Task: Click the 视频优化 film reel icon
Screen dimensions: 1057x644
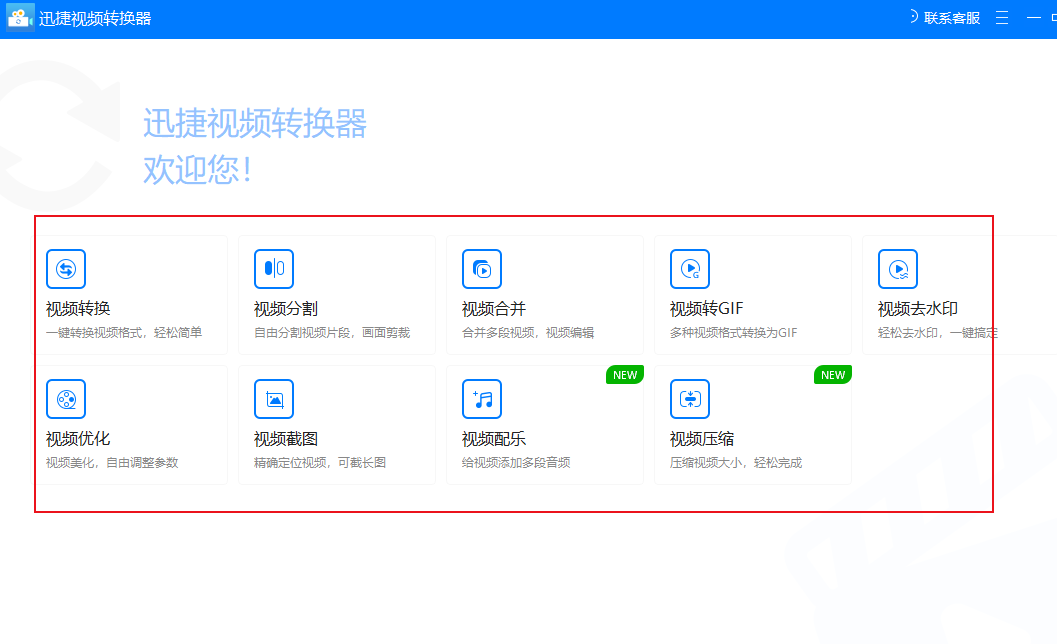Action: [66, 399]
